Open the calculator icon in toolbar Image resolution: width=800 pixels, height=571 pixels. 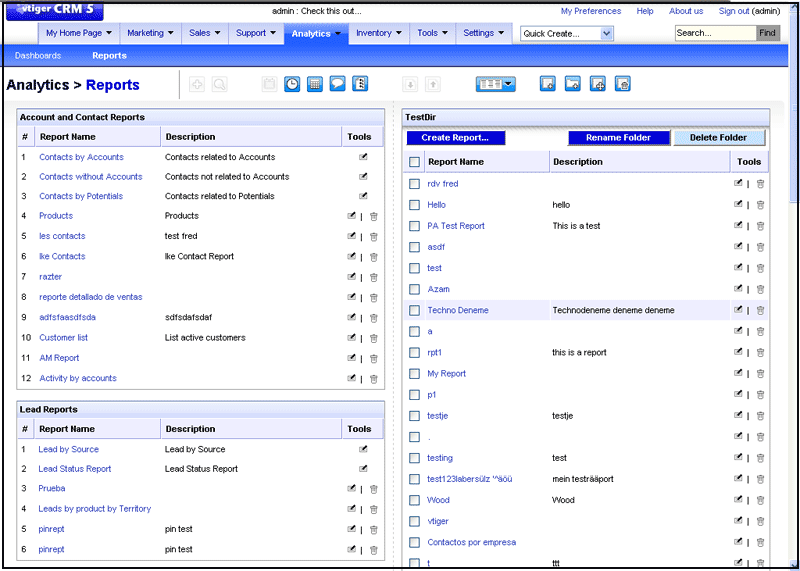click(315, 84)
